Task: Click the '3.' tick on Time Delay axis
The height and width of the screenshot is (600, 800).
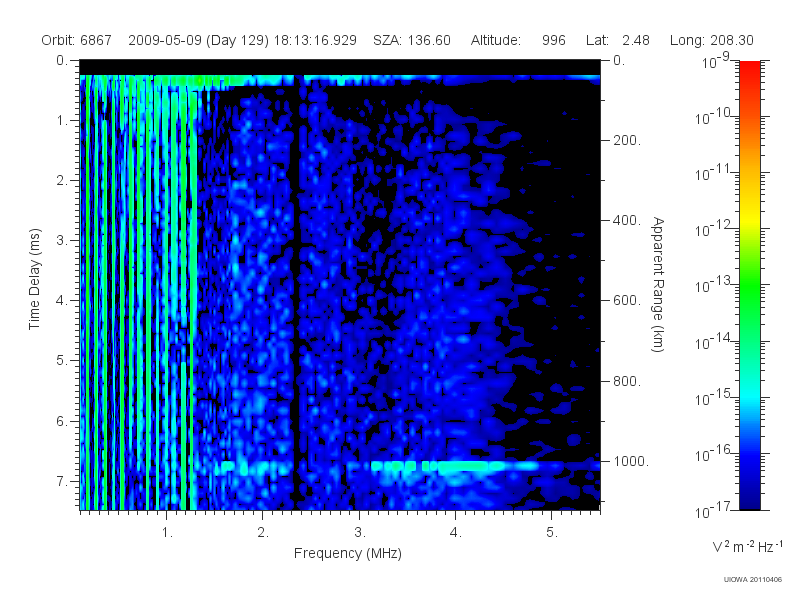Action: [62, 240]
